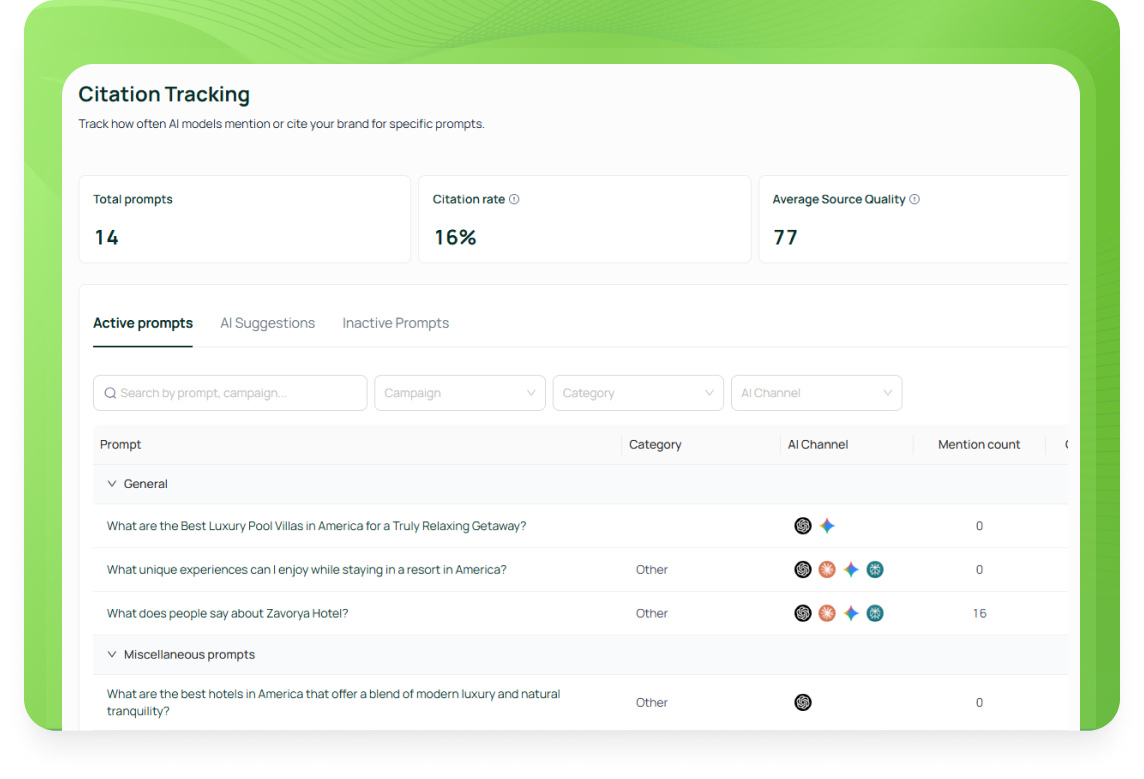
Task: Click Other category in unique experiences row
Action: (652, 570)
